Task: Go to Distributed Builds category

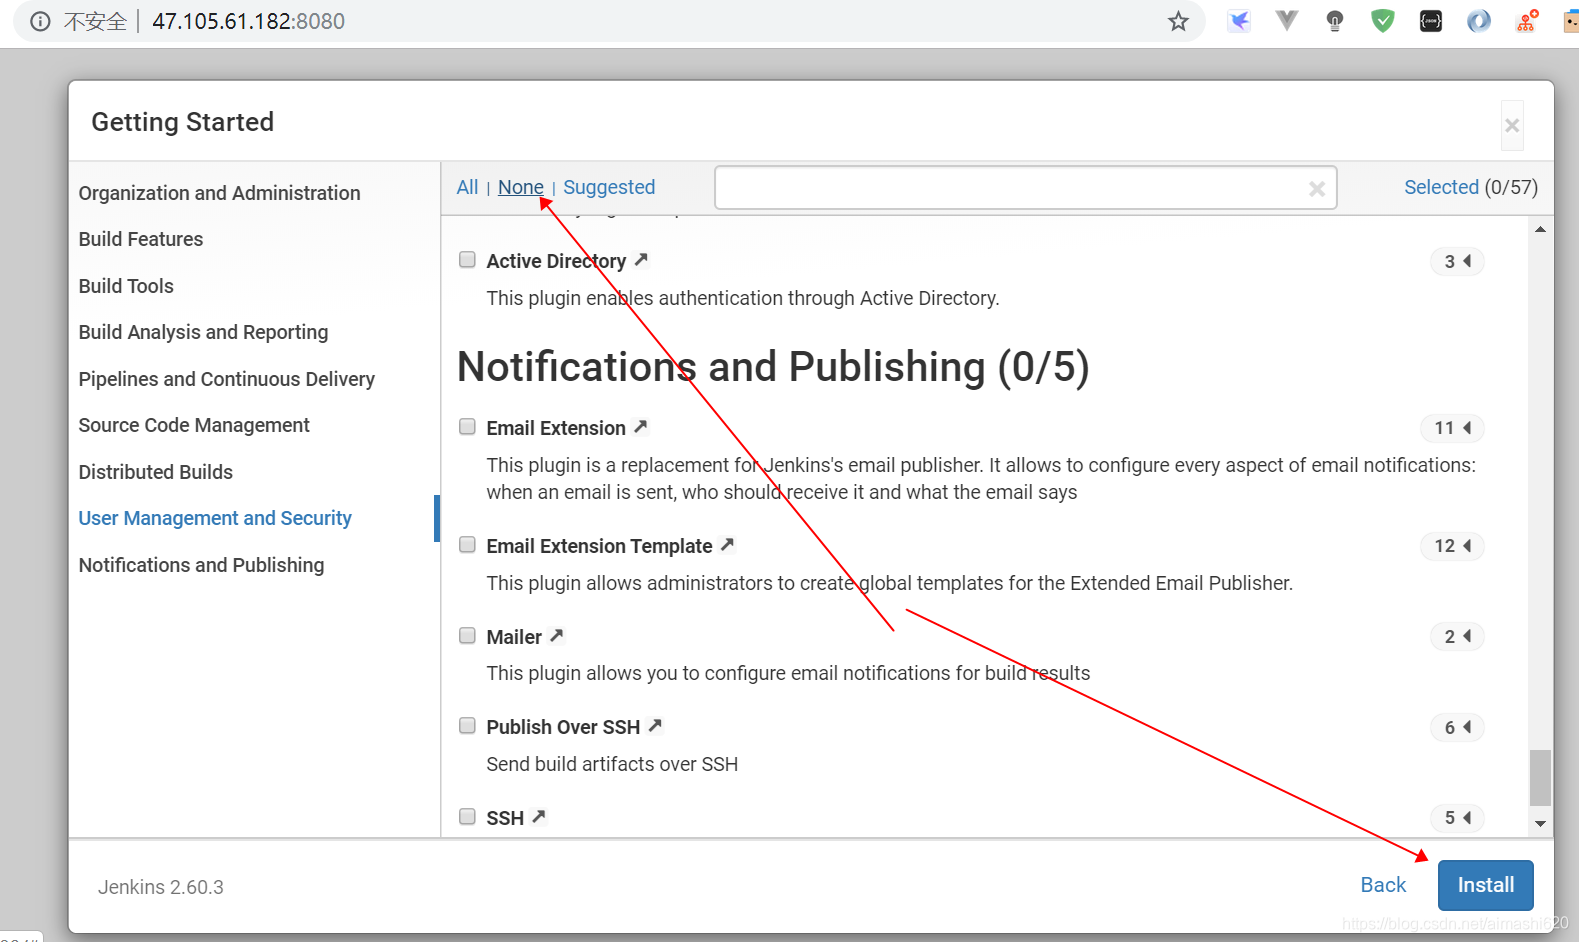Action: [156, 472]
